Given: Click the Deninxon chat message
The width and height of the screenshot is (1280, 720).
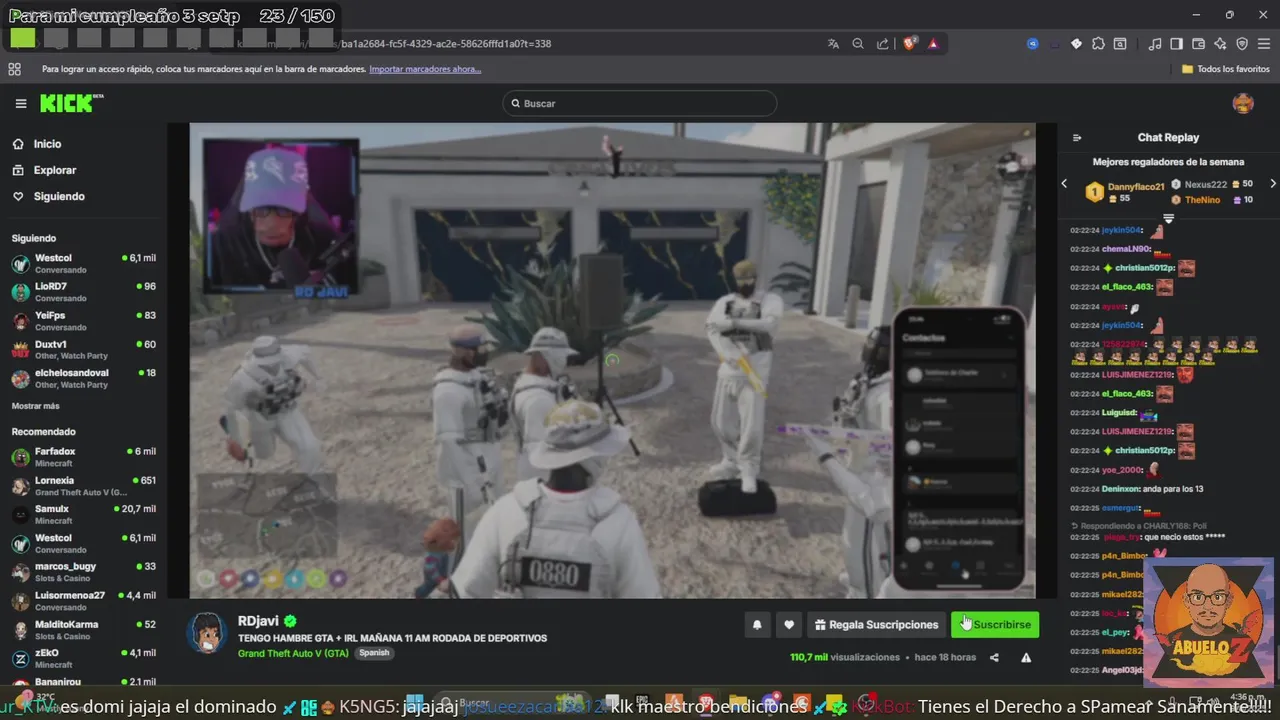Looking at the screenshot, I should click(x=1137, y=489).
